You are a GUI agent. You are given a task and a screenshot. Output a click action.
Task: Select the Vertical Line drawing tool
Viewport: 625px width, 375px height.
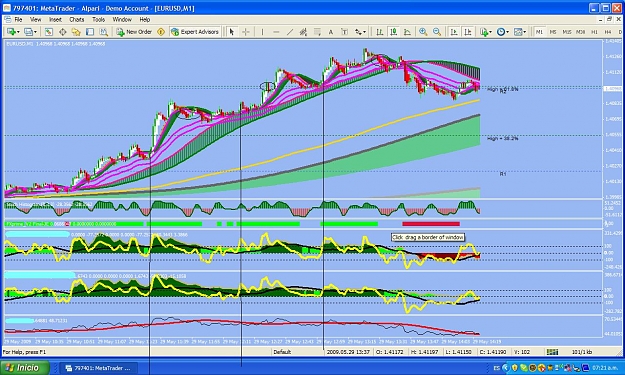[262, 32]
